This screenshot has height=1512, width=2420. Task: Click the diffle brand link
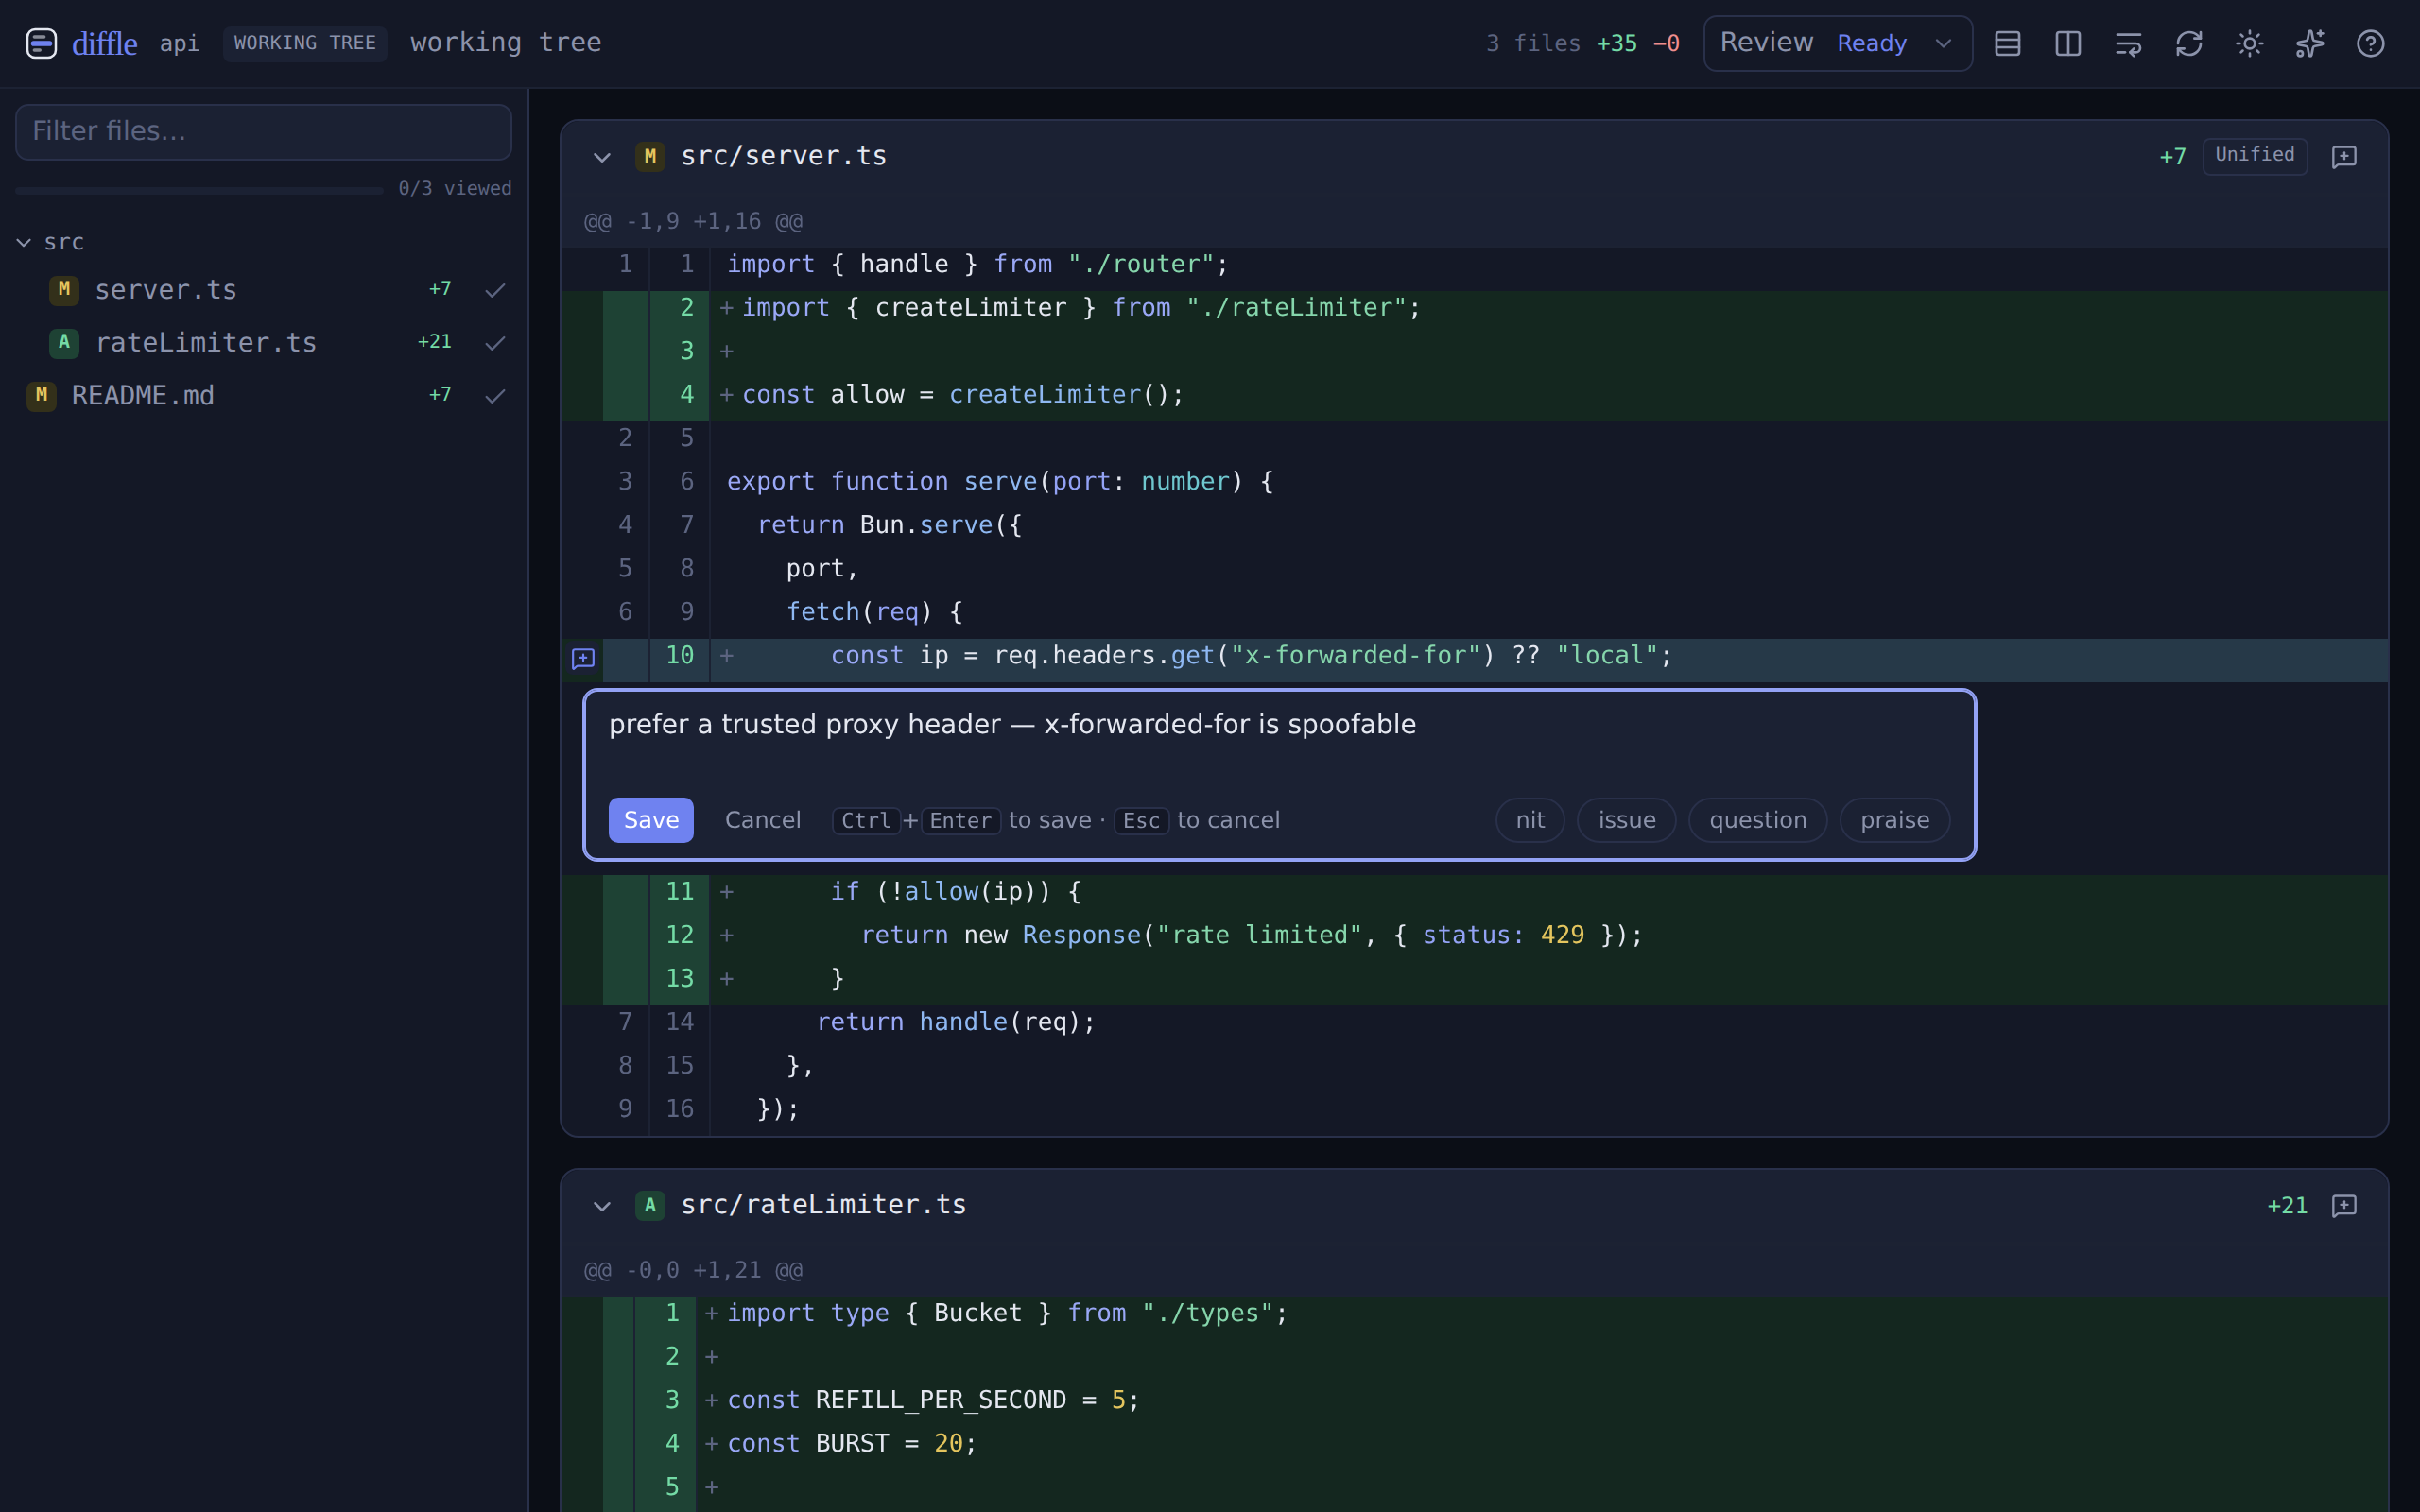point(104,43)
